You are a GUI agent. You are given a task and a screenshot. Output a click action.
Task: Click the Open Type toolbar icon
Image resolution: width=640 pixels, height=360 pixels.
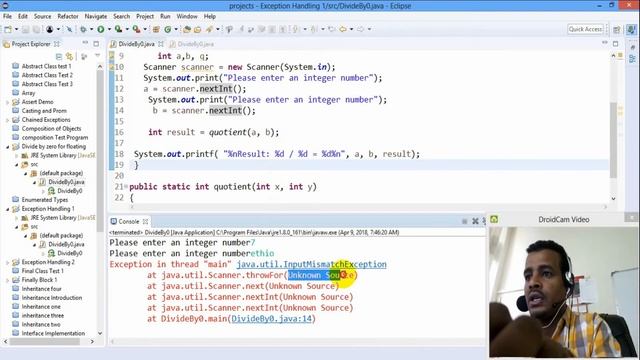tap(187, 29)
